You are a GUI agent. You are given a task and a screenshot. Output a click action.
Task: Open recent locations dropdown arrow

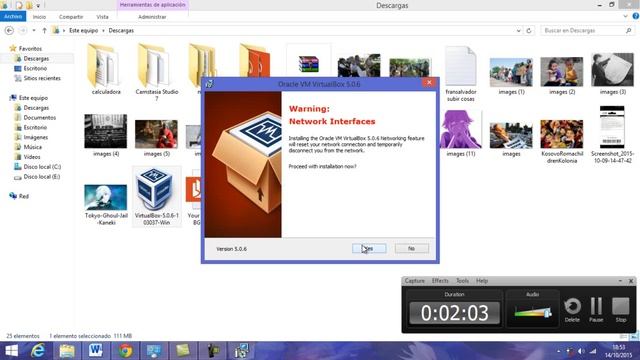pyautogui.click(x=34, y=31)
